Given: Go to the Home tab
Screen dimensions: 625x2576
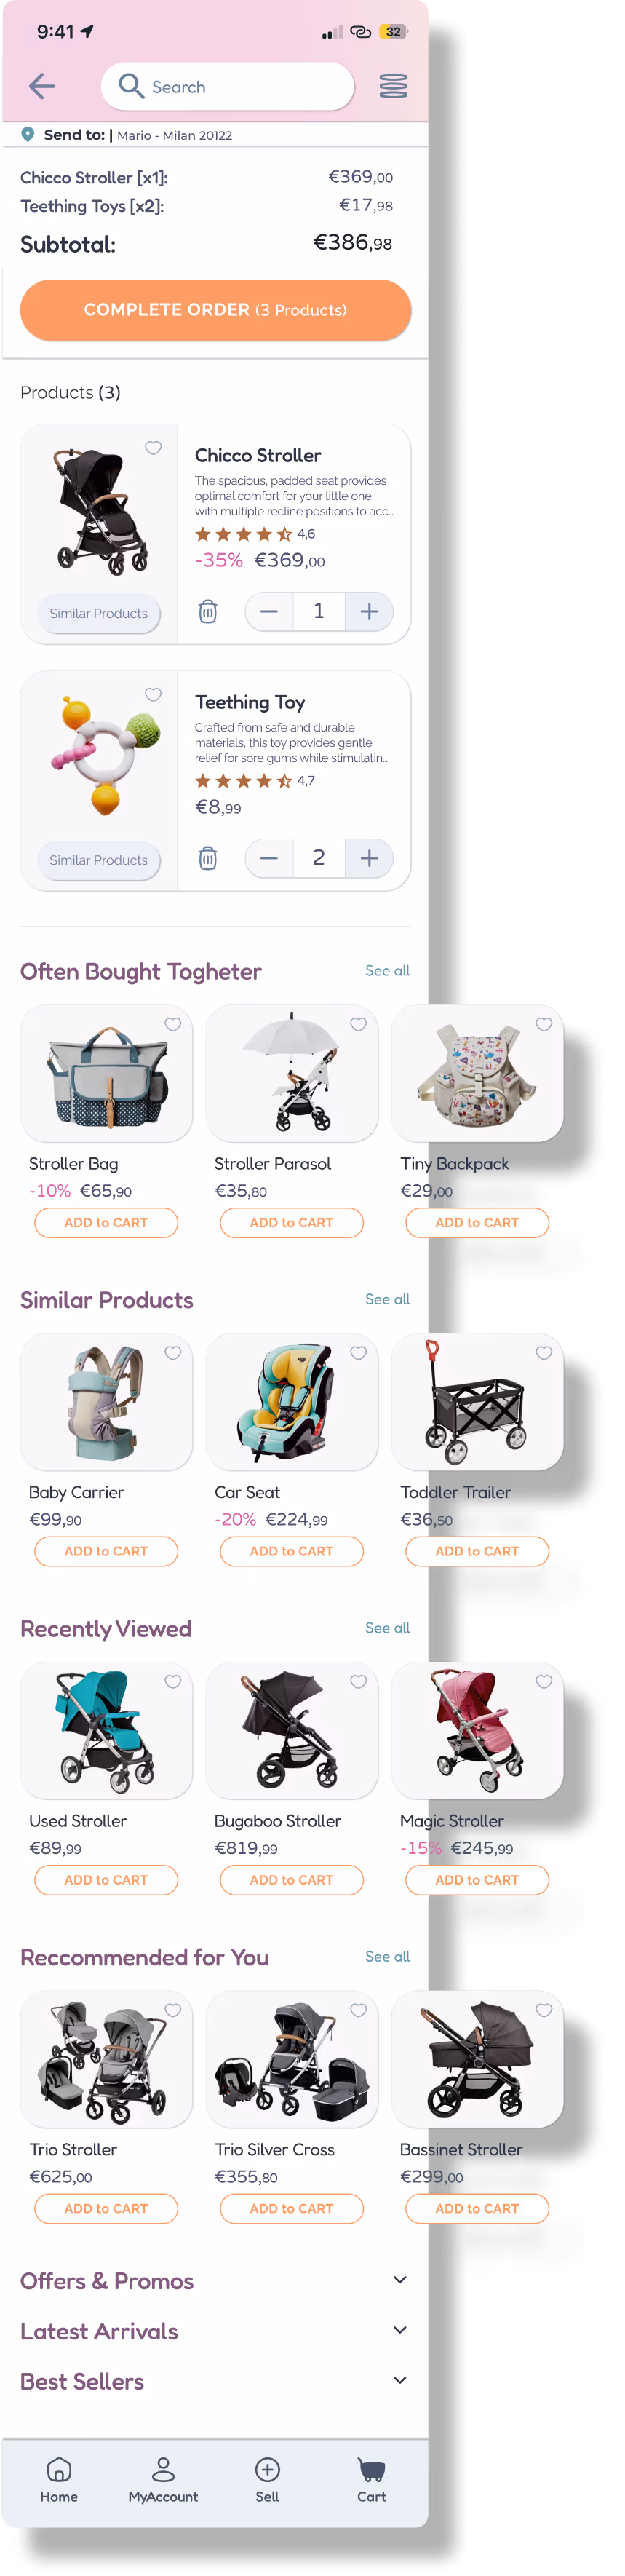Looking at the screenshot, I should tap(59, 2478).
